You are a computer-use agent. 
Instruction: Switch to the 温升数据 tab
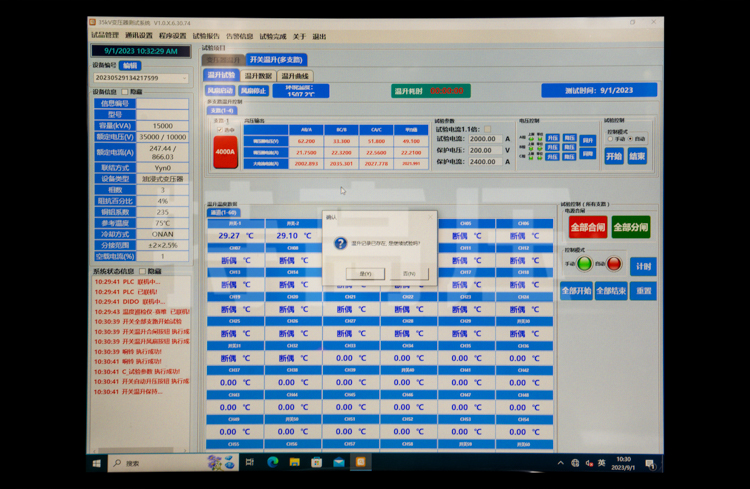[259, 76]
